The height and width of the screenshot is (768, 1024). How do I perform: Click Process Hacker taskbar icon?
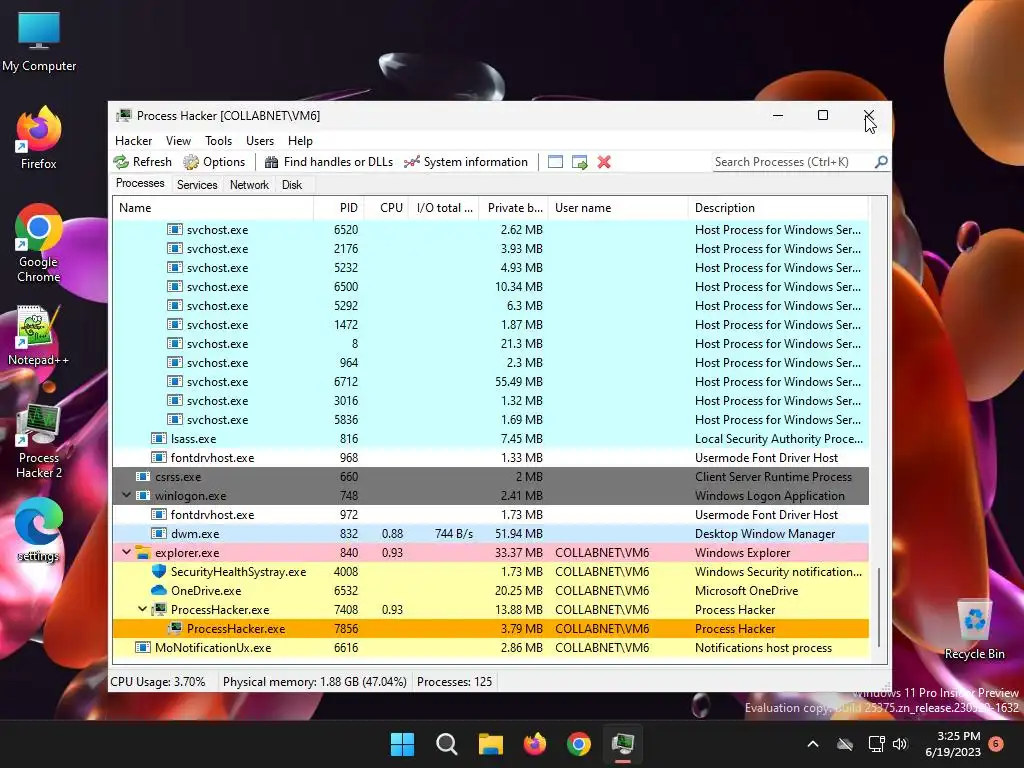coord(623,744)
